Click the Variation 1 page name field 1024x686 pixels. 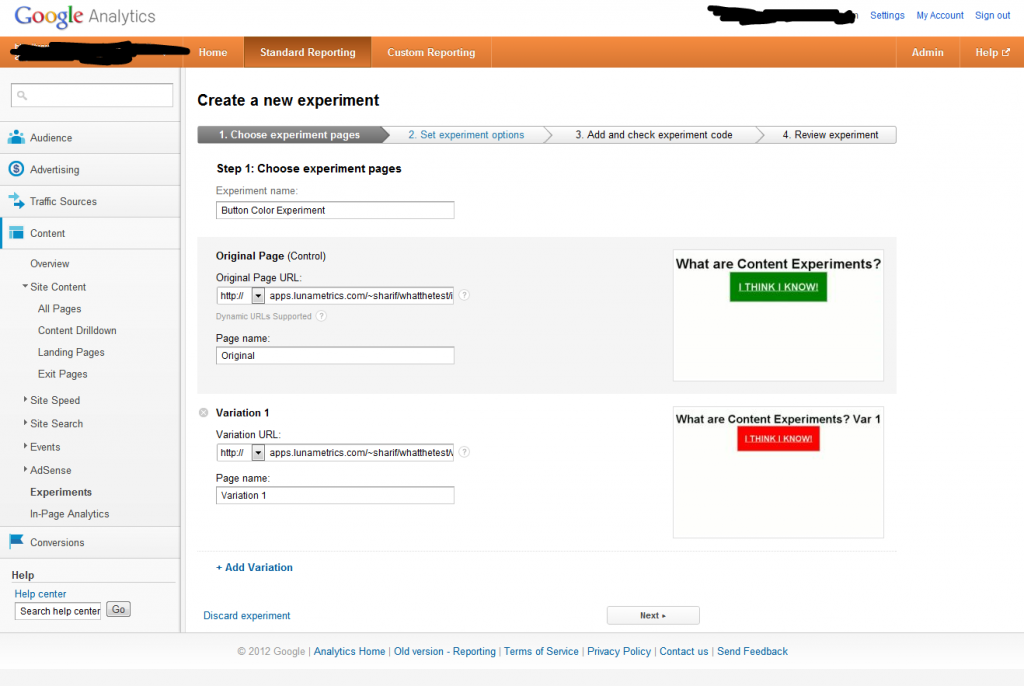(335, 495)
